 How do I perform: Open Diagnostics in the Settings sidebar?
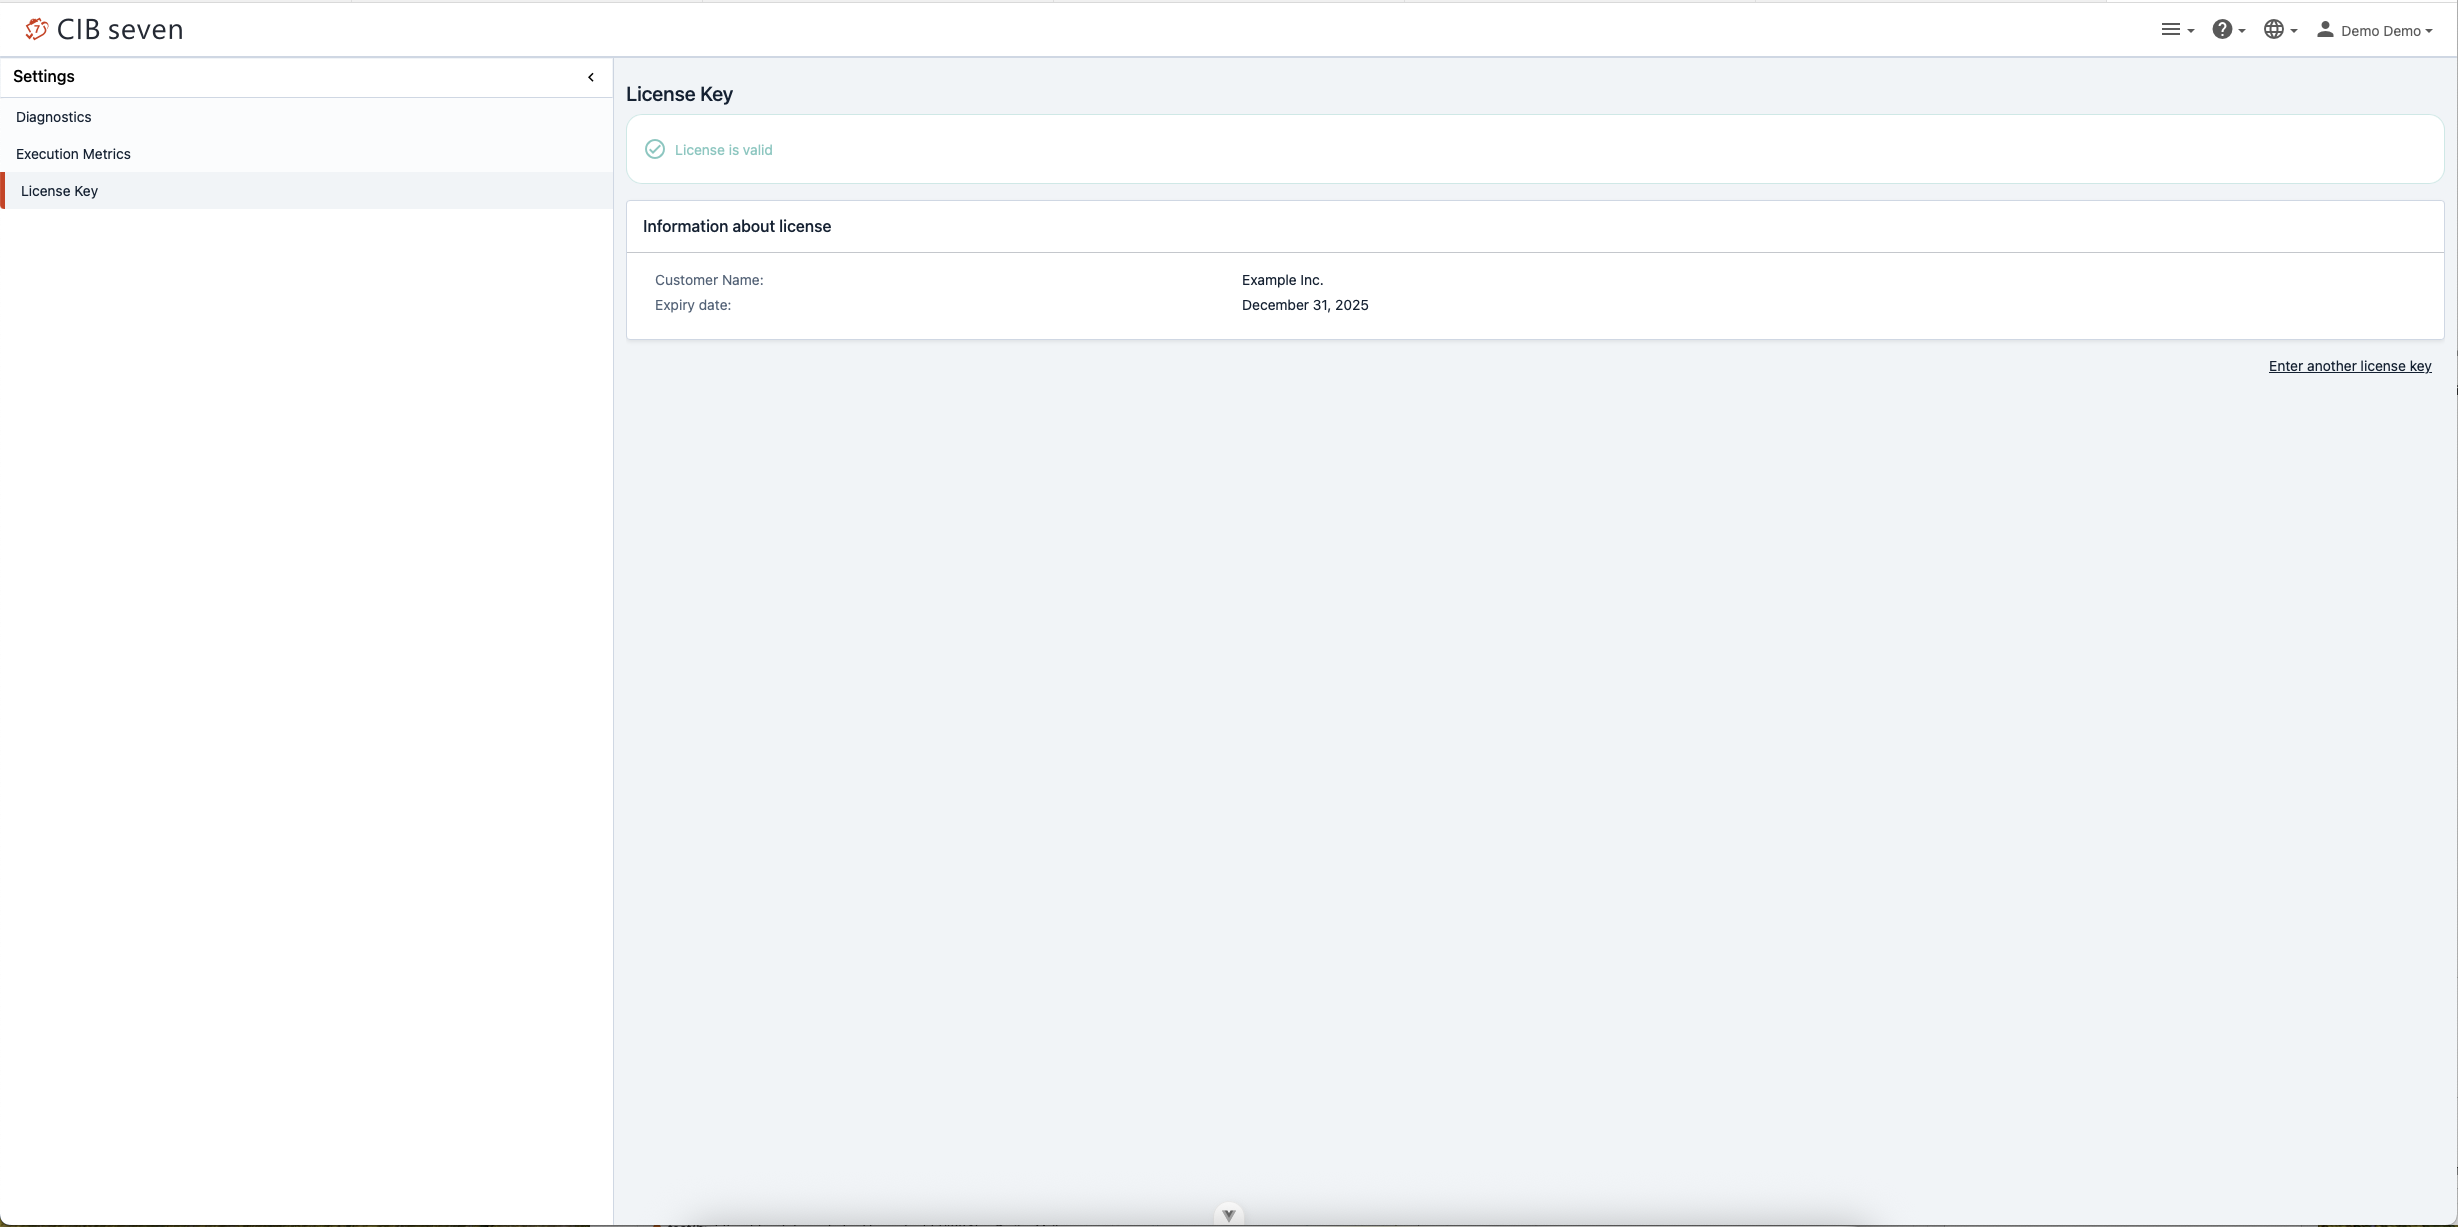click(54, 117)
